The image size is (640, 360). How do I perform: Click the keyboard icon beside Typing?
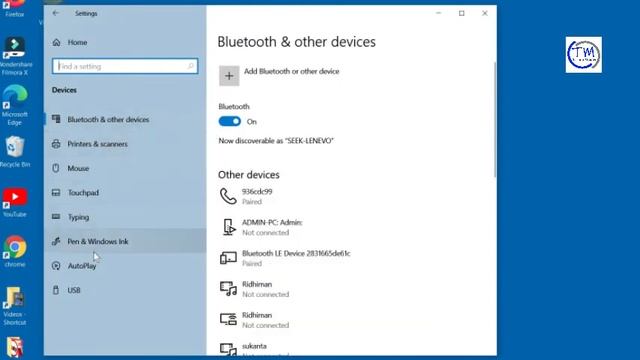pyautogui.click(x=56, y=217)
